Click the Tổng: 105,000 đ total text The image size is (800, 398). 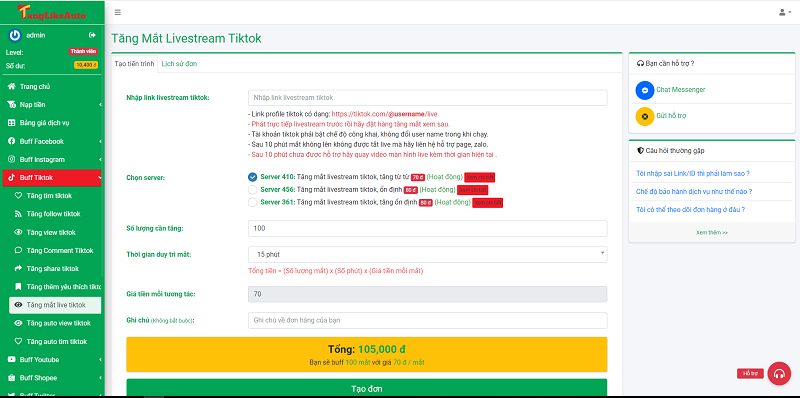(367, 350)
